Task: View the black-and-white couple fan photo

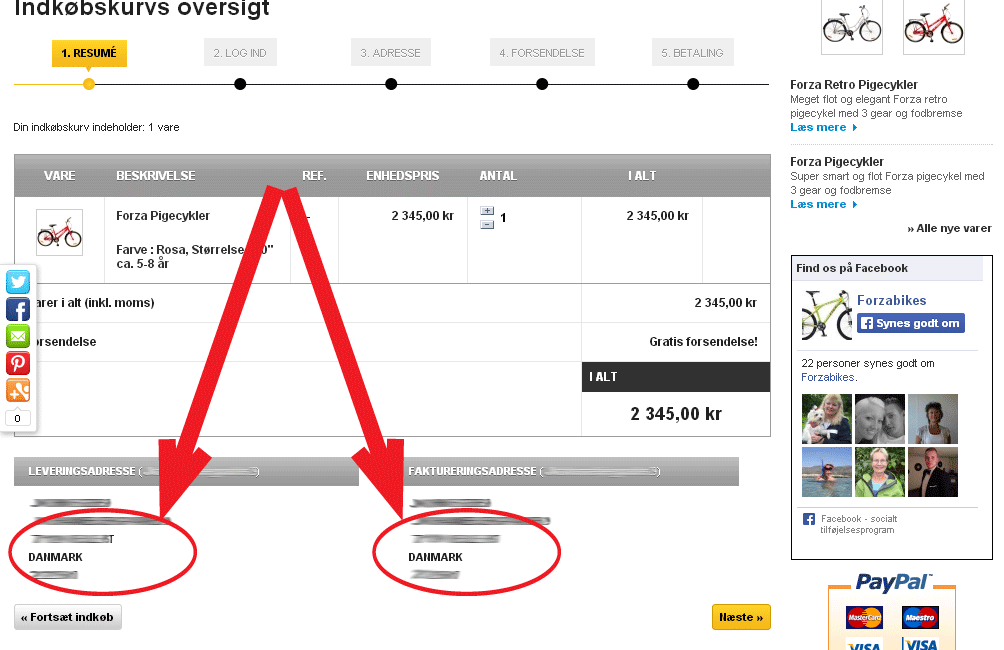Action: click(x=880, y=419)
